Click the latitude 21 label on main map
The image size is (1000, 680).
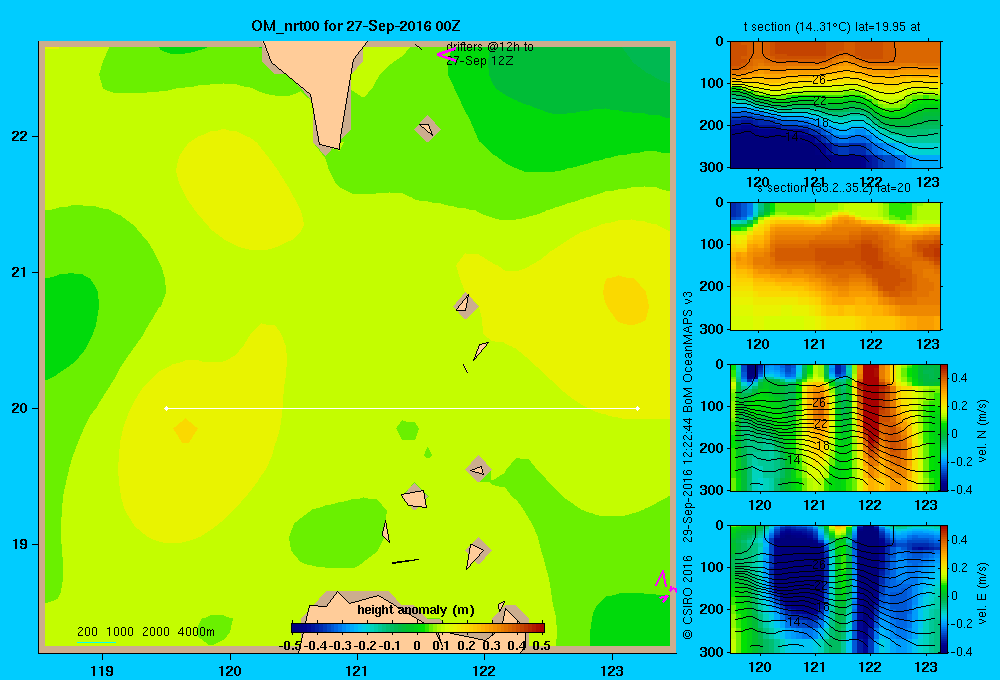(20, 272)
